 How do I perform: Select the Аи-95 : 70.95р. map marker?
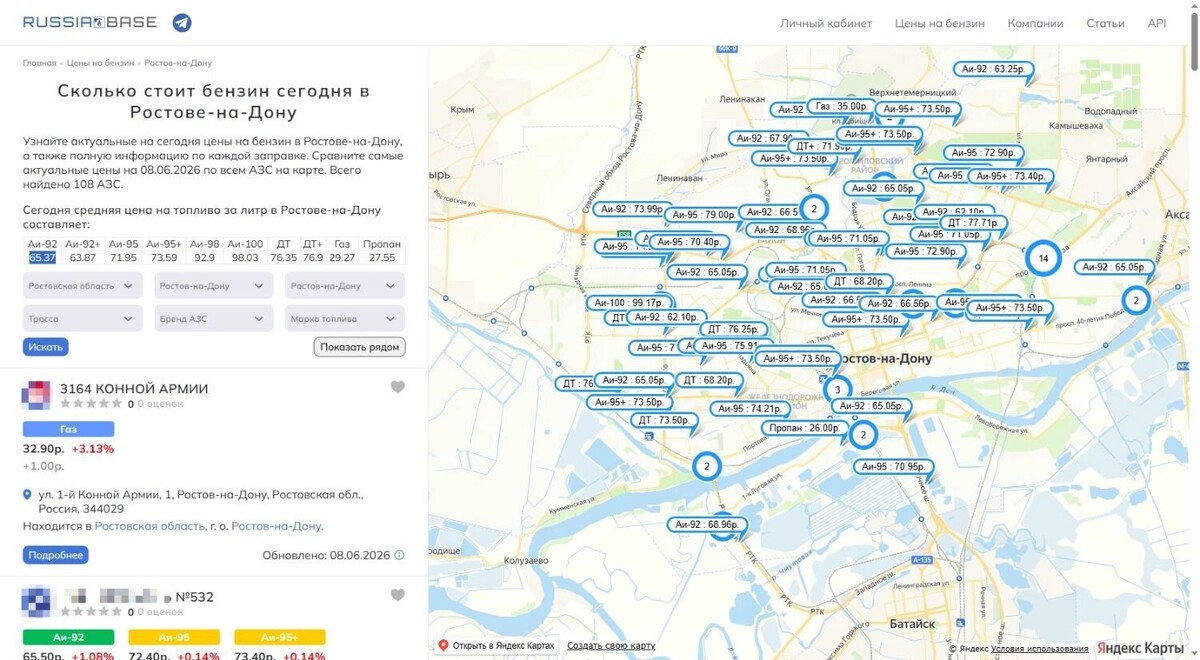[894, 467]
